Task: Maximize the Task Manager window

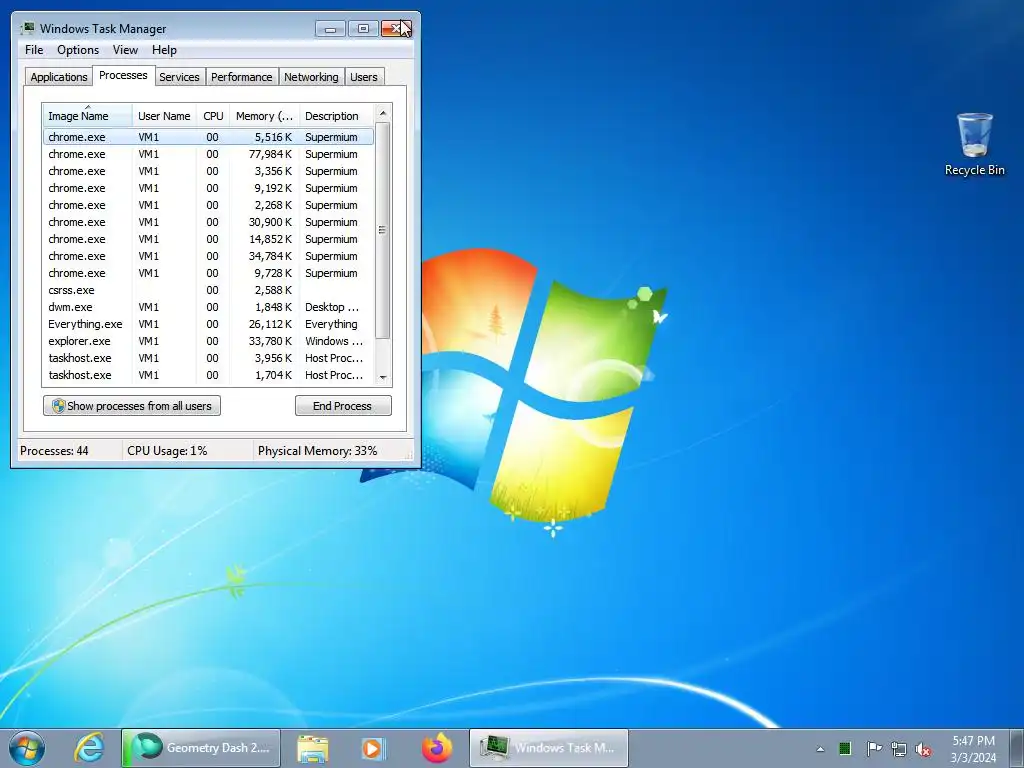Action: pyautogui.click(x=363, y=29)
